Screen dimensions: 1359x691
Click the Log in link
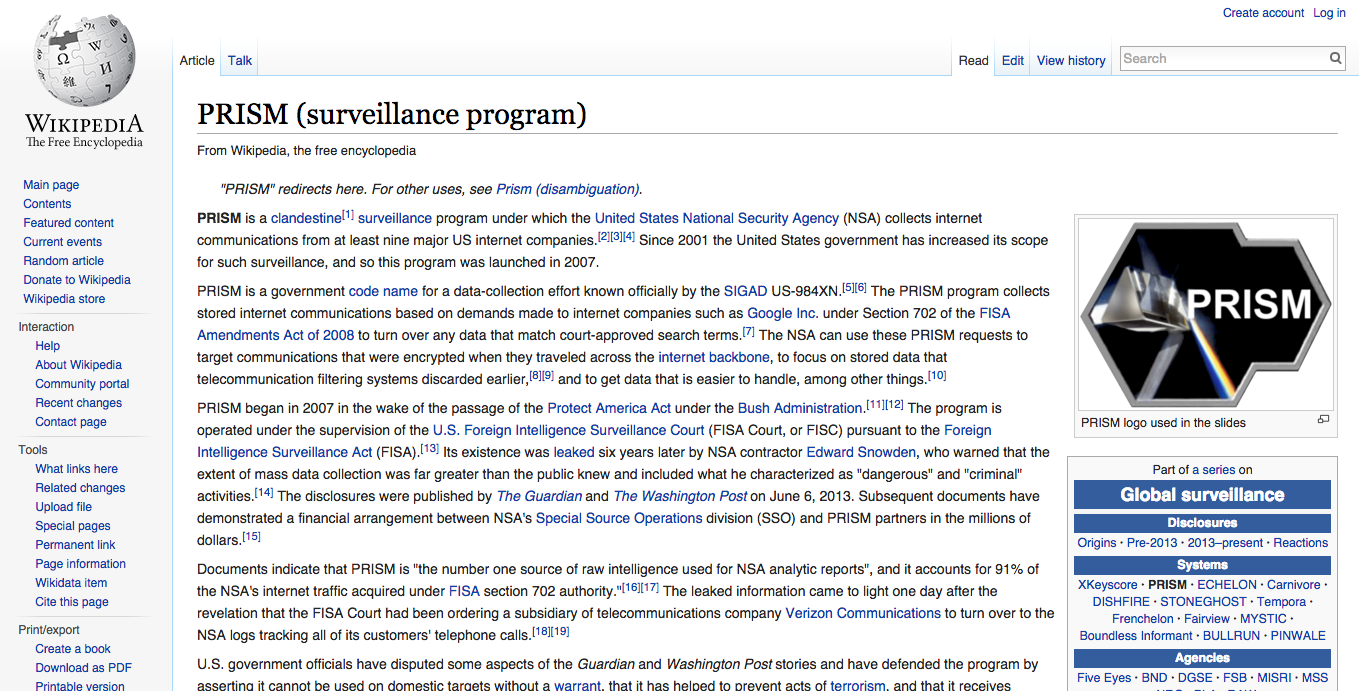(x=1329, y=13)
